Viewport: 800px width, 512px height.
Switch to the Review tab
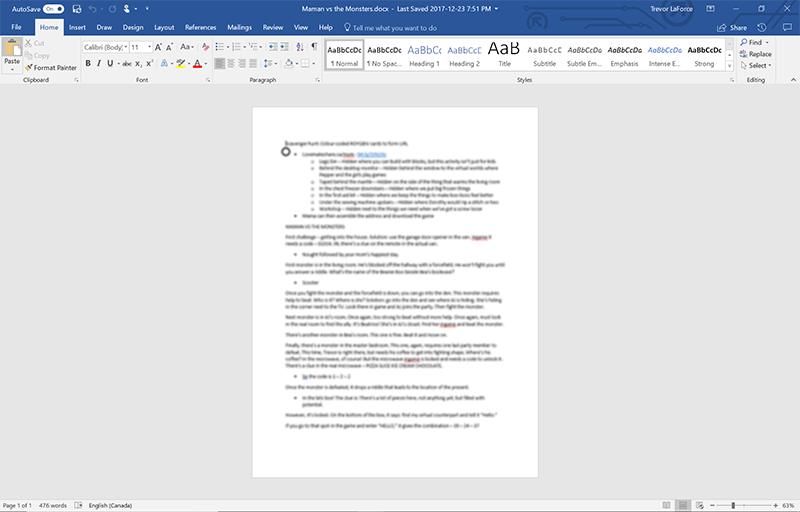[273, 28]
